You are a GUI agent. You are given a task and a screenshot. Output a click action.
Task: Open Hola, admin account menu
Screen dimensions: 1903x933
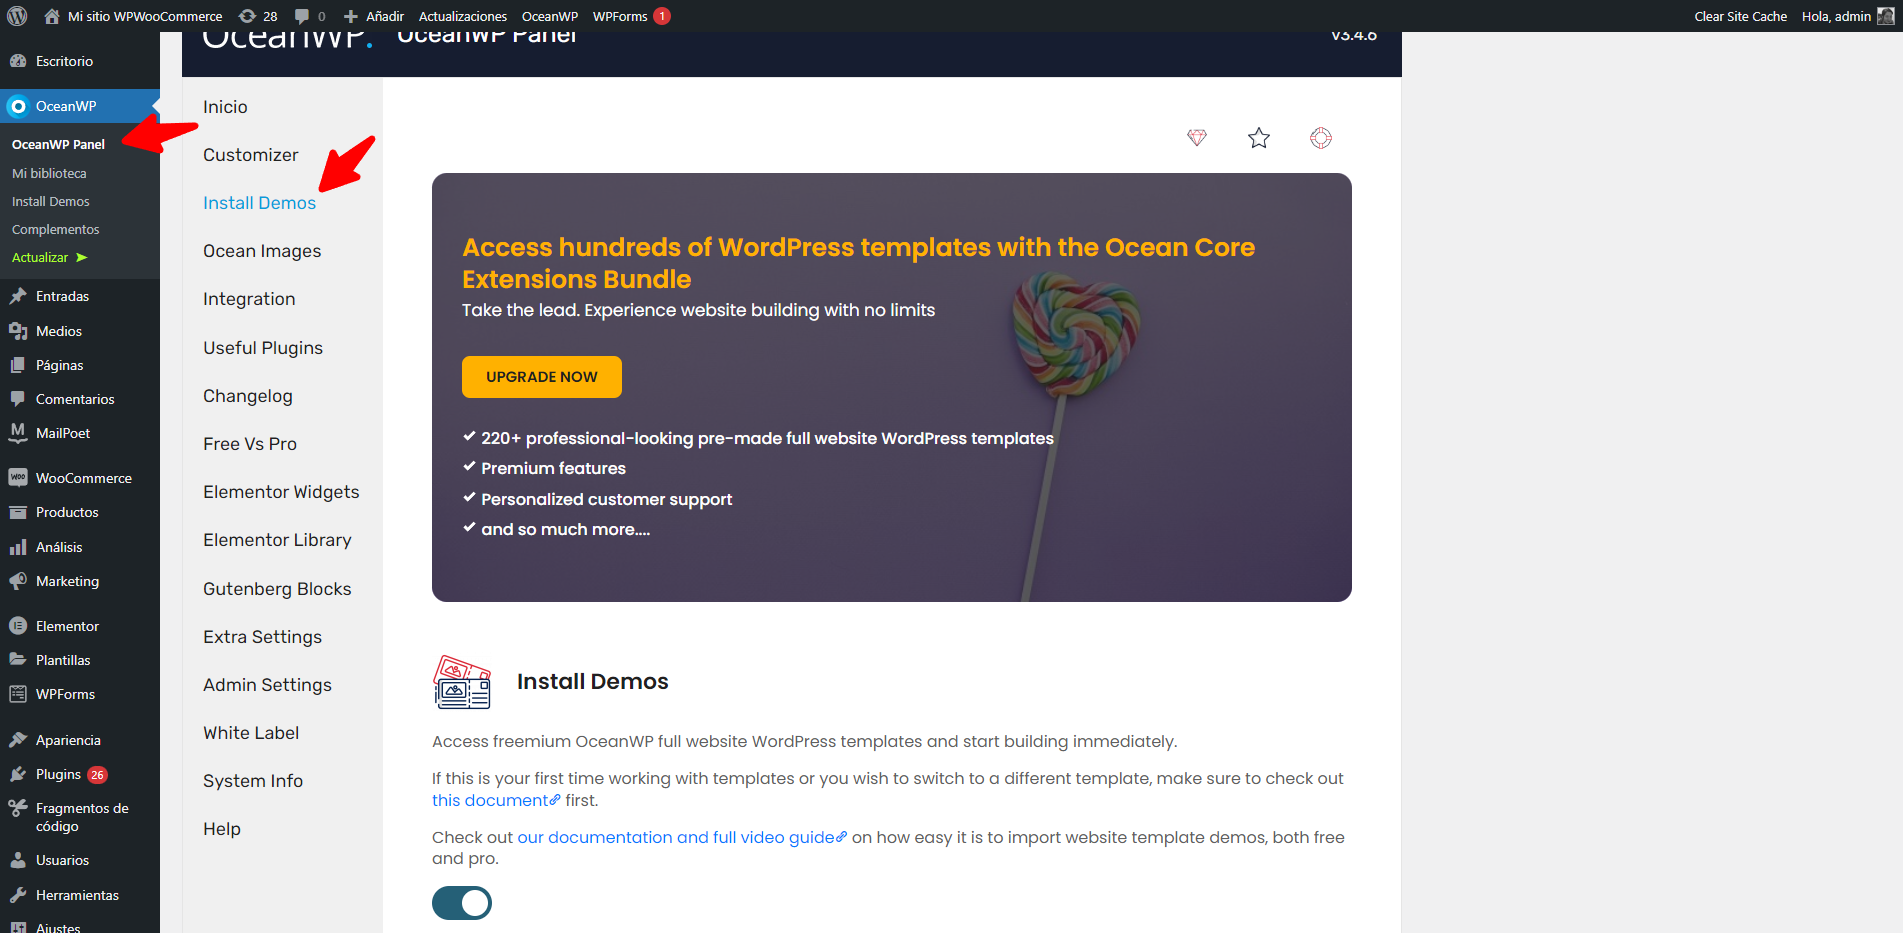[1836, 16]
